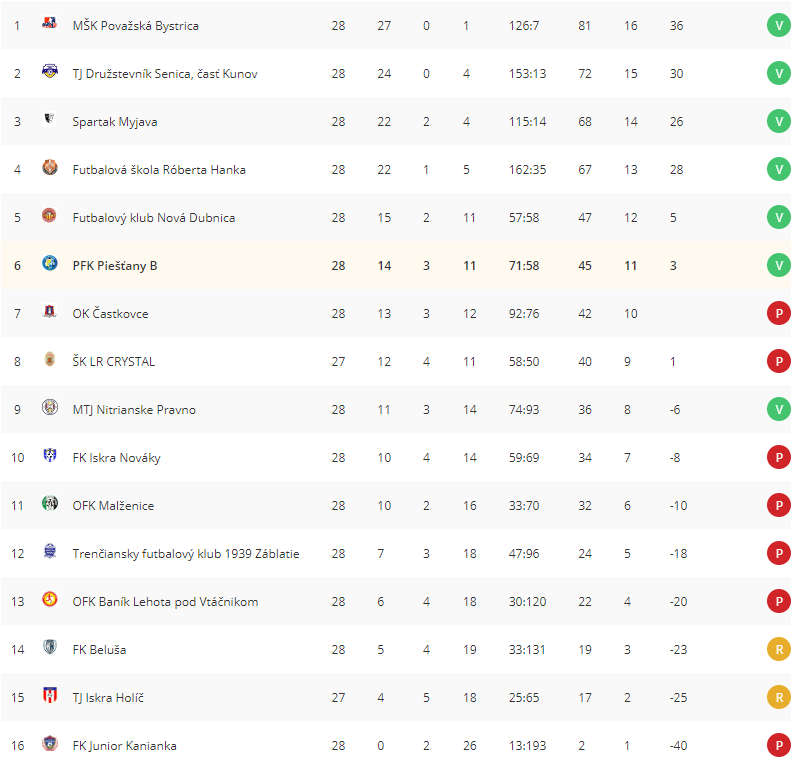This screenshot has width=791, height=767.
Task: Select the highlighted PFK Piešťany B row score 71:58
Action: point(524,265)
